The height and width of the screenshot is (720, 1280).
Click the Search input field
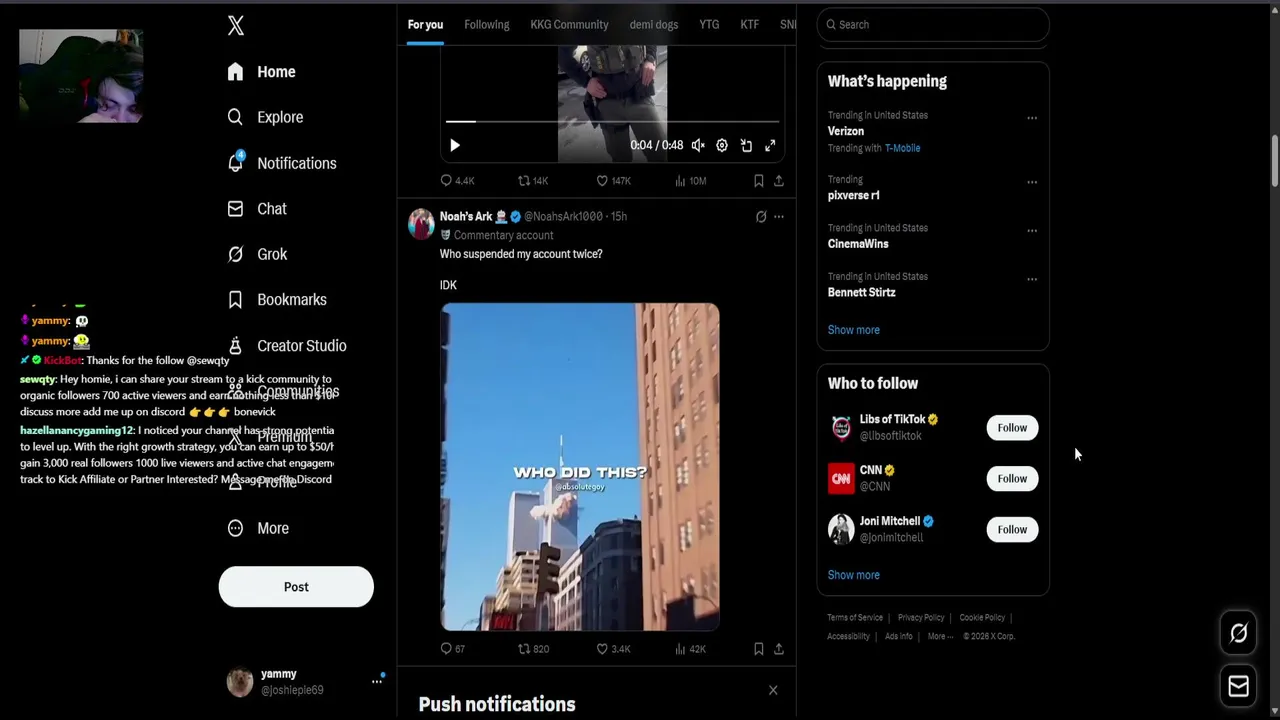[933, 24]
